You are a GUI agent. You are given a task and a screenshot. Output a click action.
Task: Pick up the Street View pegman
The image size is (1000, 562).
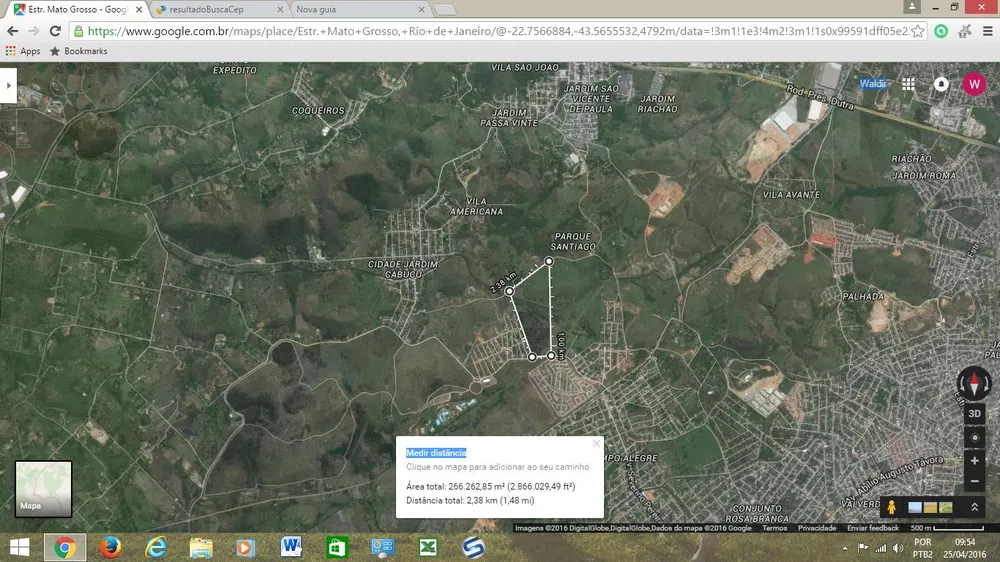[892, 507]
